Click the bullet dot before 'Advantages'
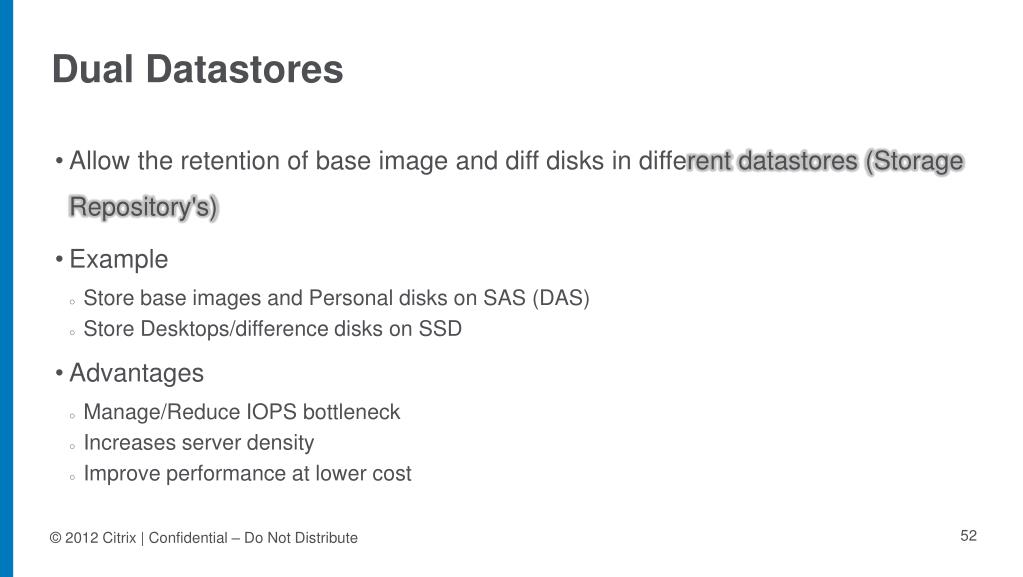The width and height of the screenshot is (1023, 577). (x=59, y=373)
